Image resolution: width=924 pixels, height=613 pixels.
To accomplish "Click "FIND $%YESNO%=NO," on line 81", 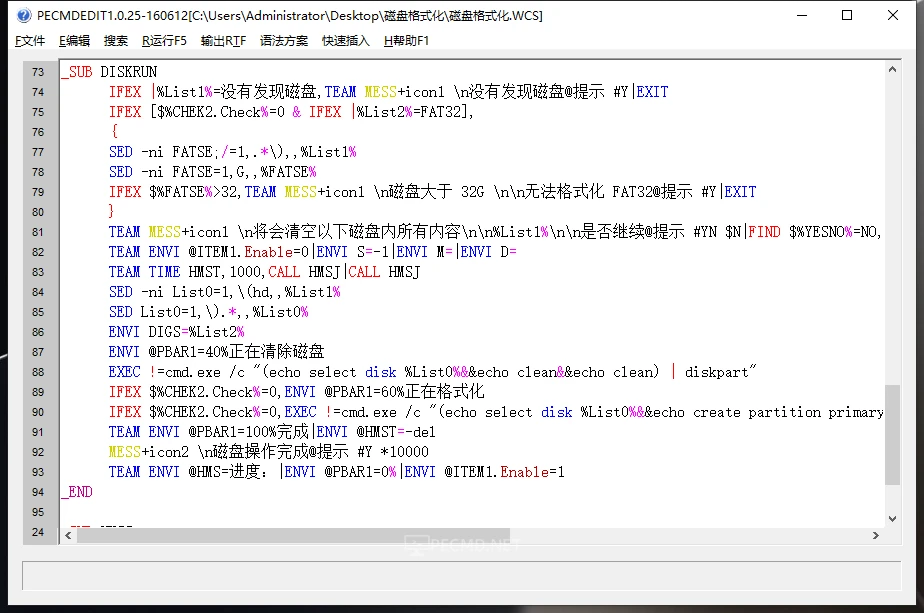I will (815, 232).
